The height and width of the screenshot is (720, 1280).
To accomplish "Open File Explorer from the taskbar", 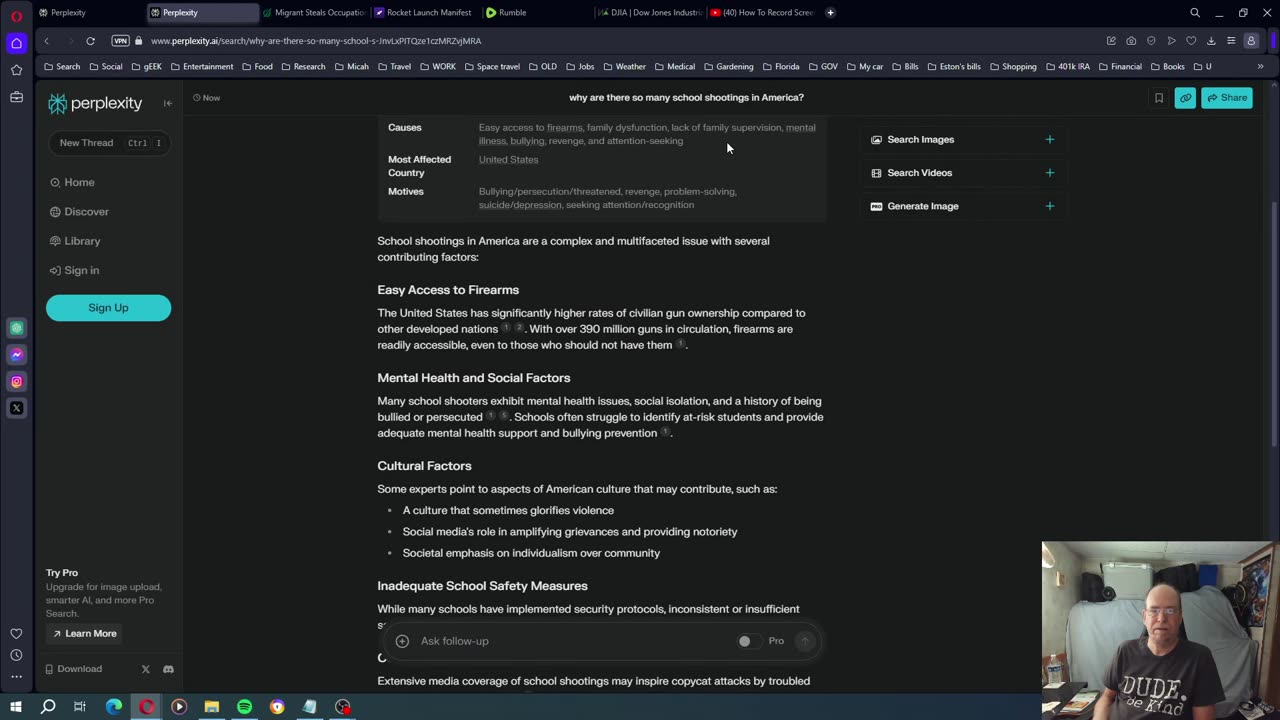I will [212, 707].
